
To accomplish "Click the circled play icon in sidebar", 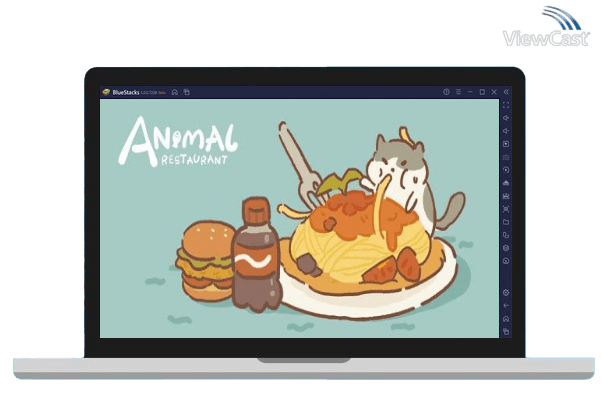I will pyautogui.click(x=506, y=170).
